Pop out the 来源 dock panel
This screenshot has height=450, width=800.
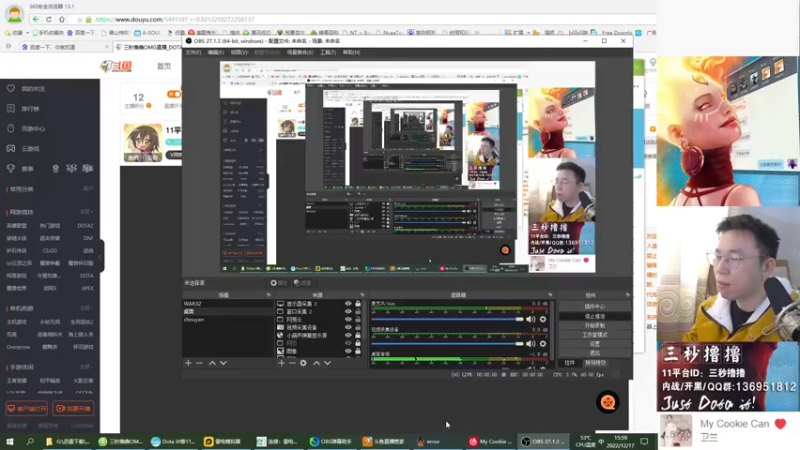click(362, 295)
